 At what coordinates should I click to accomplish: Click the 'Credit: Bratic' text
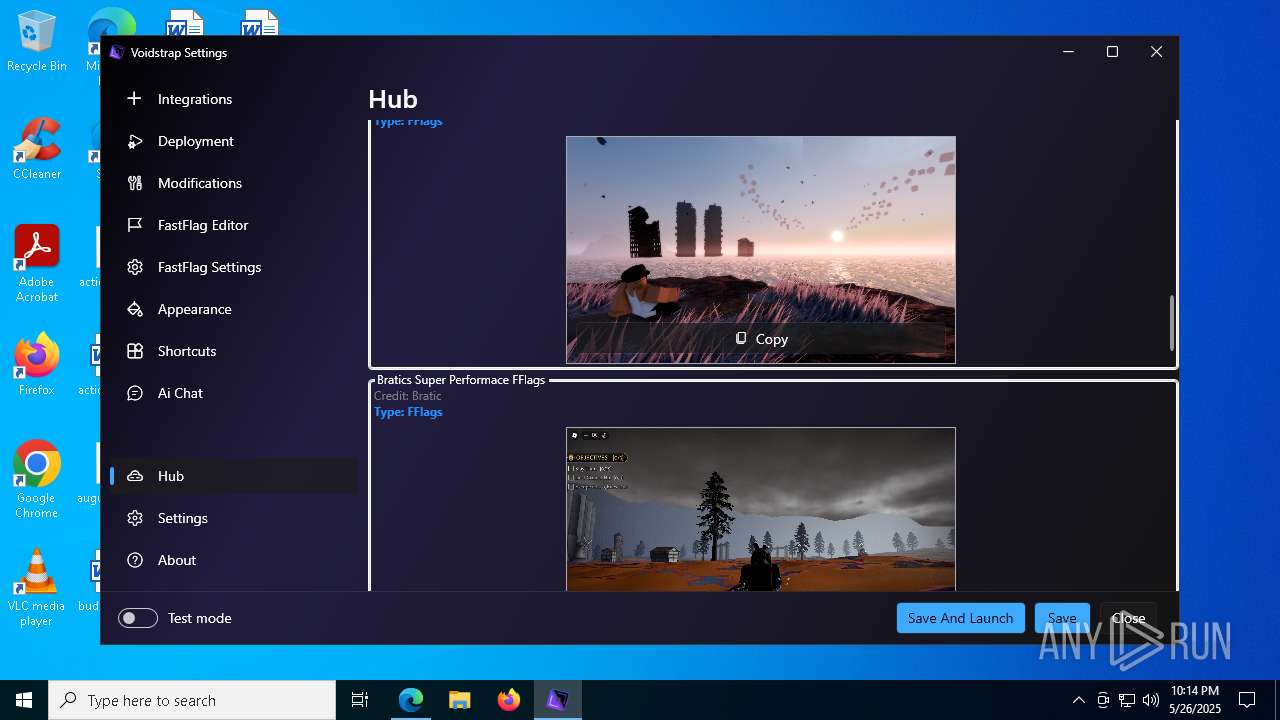[x=408, y=396]
